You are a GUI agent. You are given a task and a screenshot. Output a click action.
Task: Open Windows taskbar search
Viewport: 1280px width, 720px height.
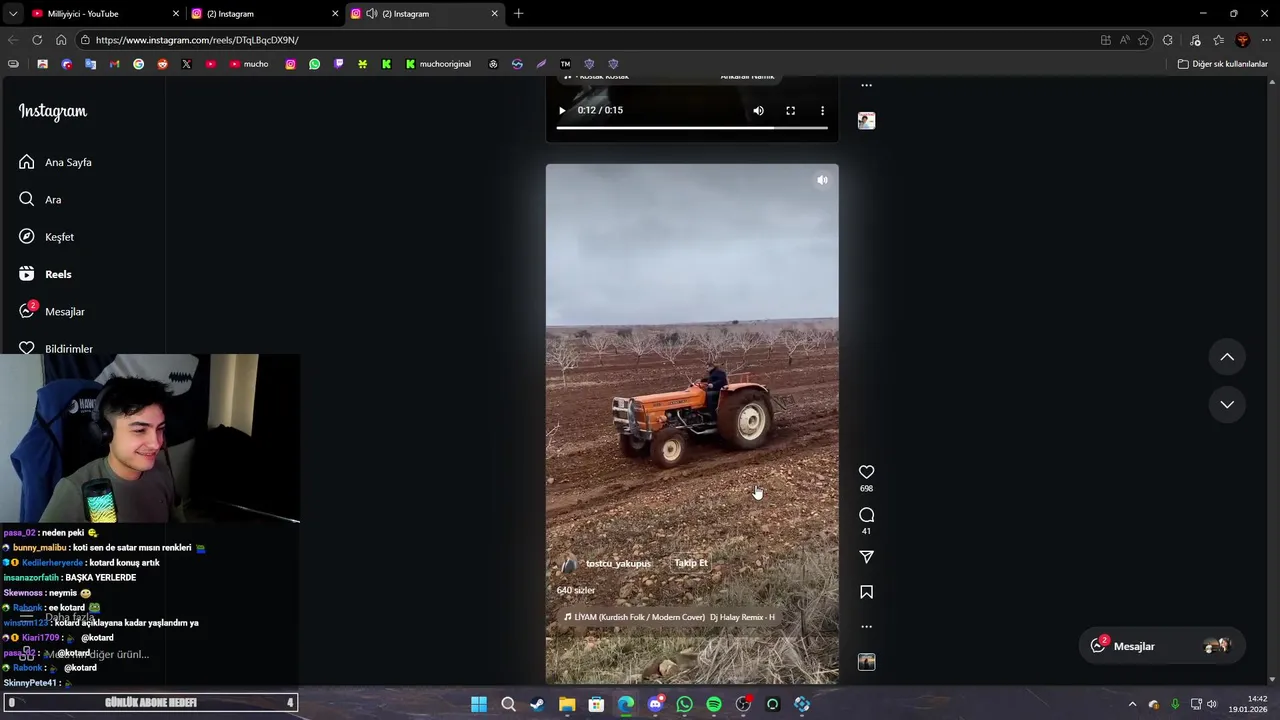[x=508, y=704]
